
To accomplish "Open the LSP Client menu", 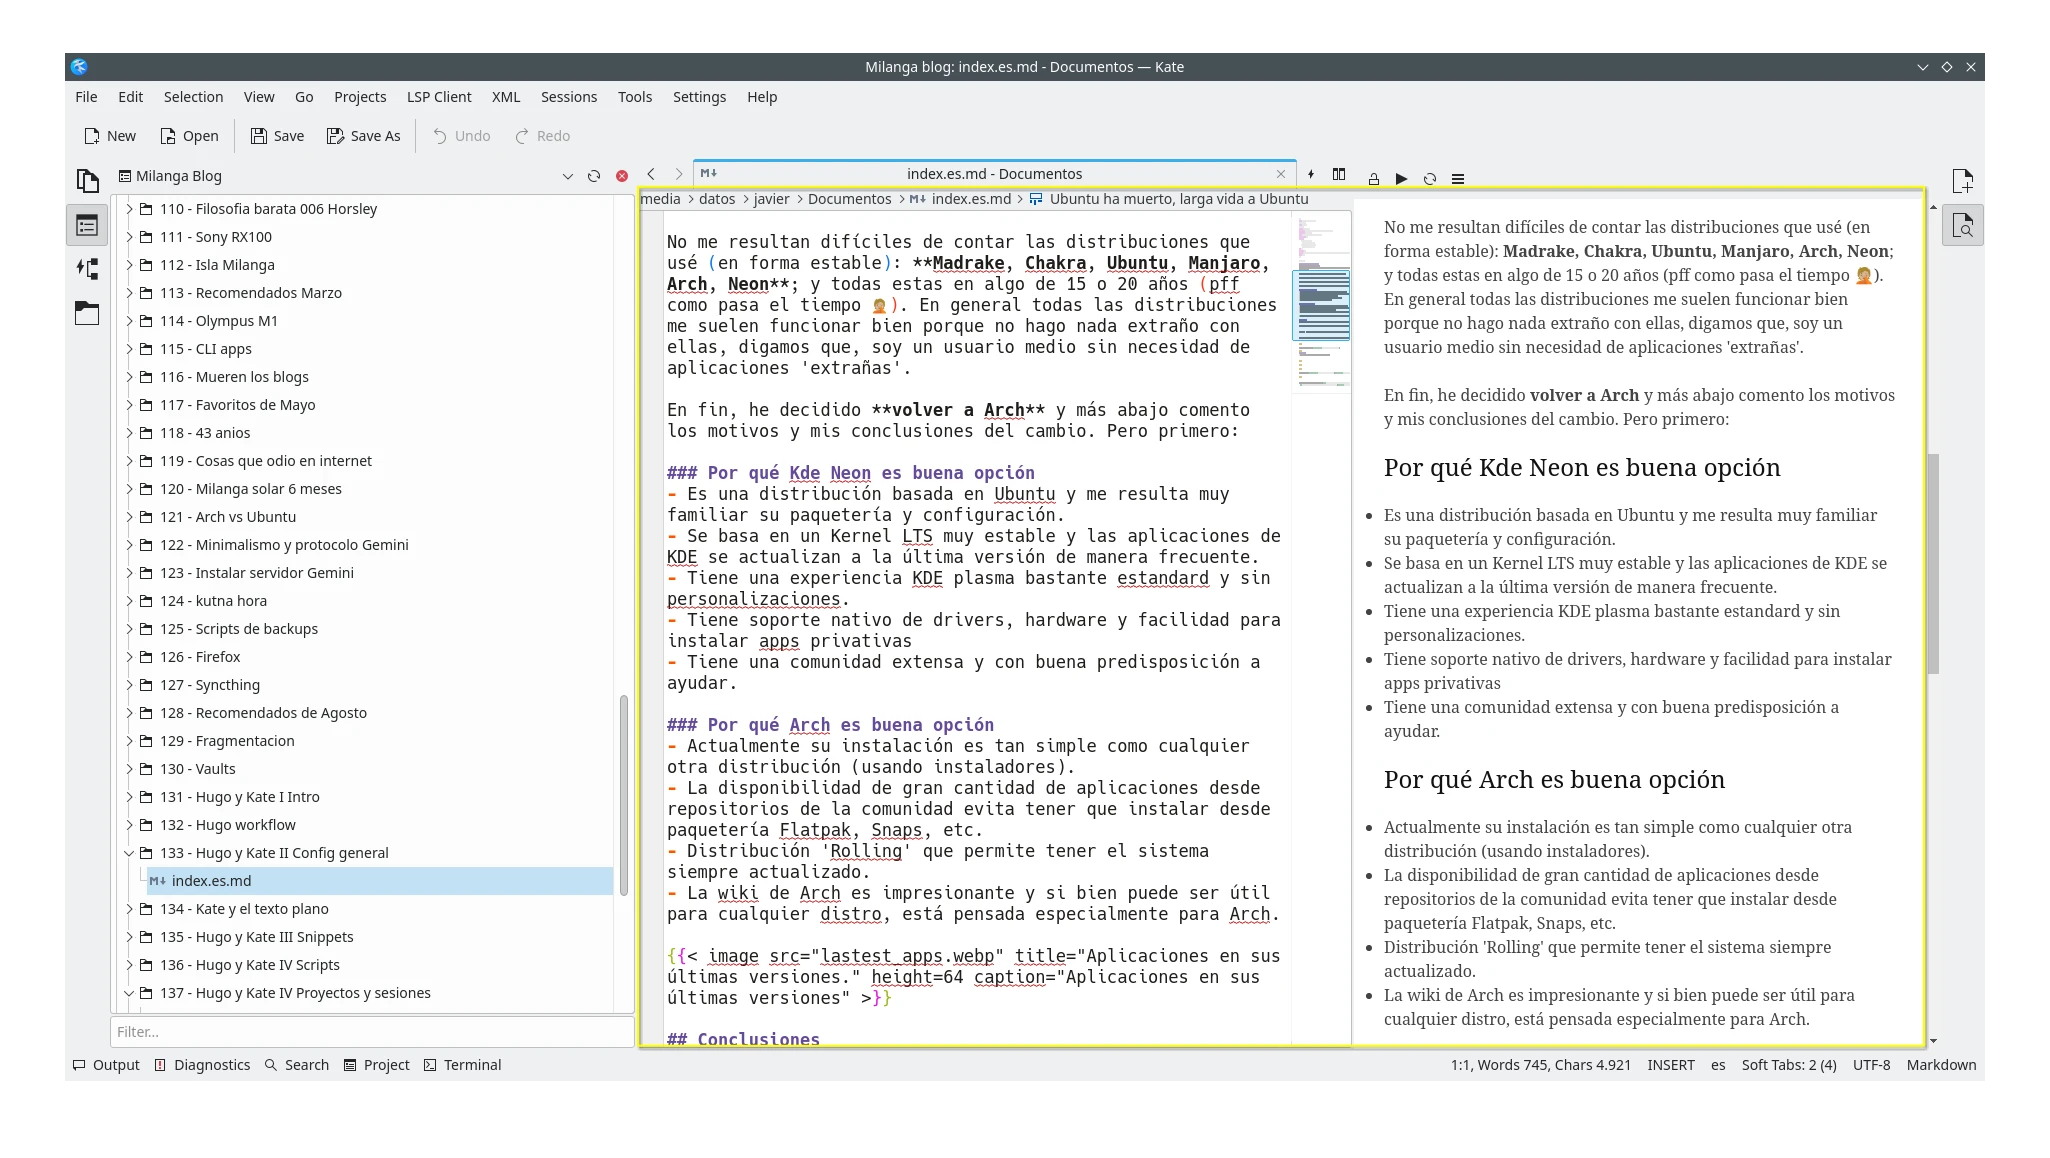I will 438,97.
